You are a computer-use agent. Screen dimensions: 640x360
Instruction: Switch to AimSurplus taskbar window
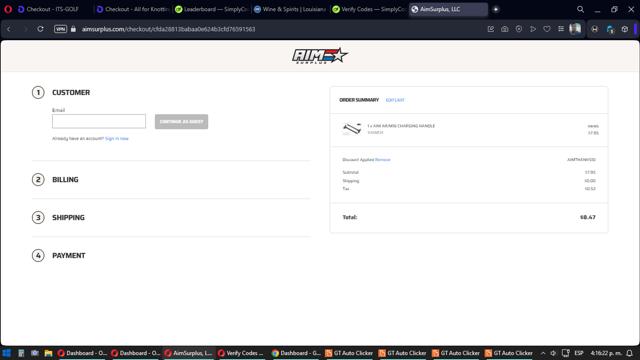point(188,353)
